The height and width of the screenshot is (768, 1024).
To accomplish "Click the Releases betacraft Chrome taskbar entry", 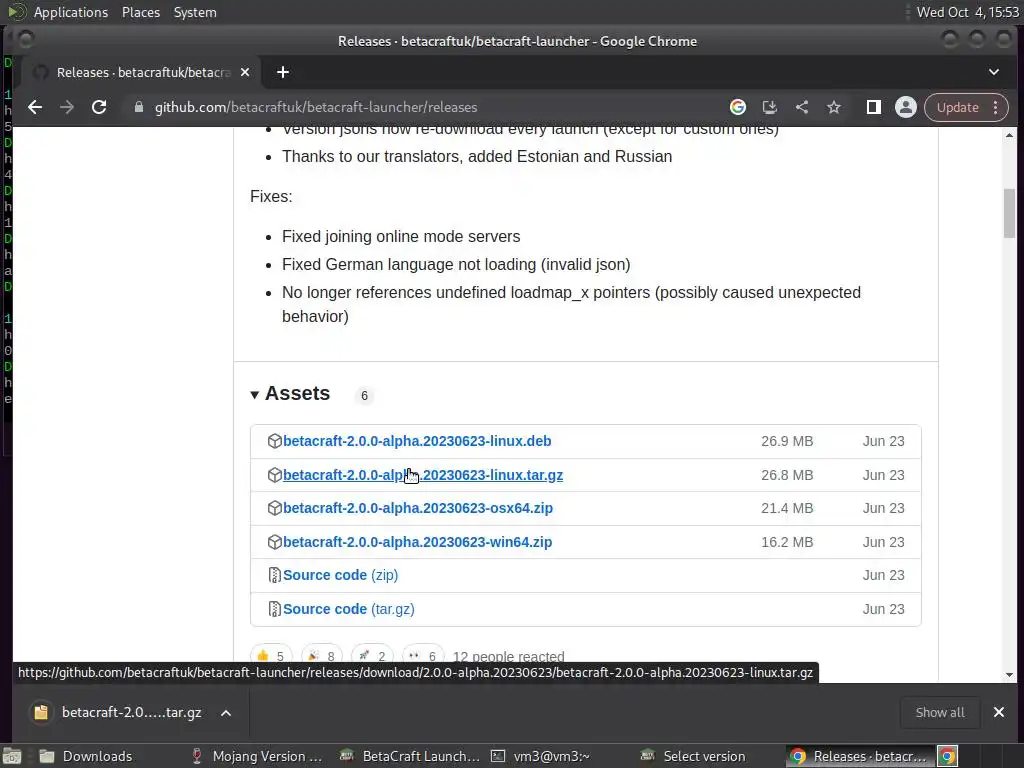I will click(859, 756).
